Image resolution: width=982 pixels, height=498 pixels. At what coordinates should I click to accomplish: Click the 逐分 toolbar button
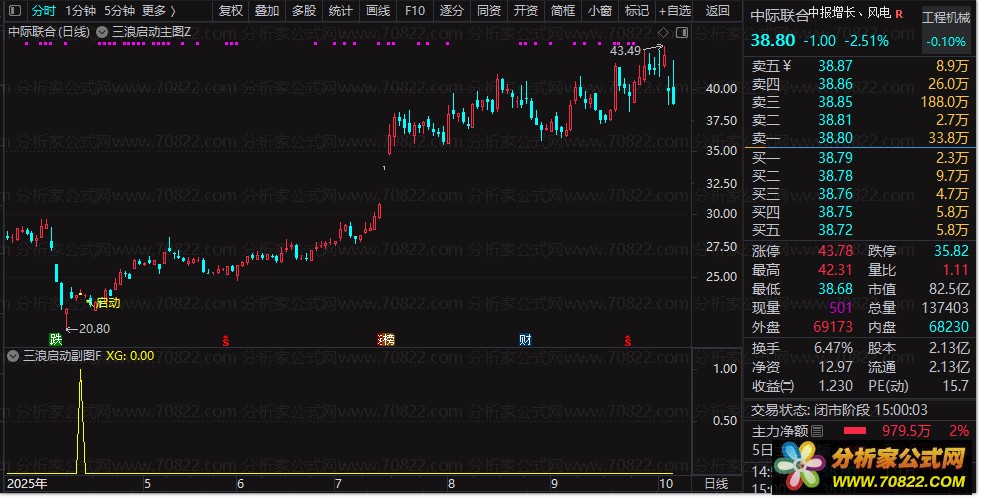[x=452, y=11]
